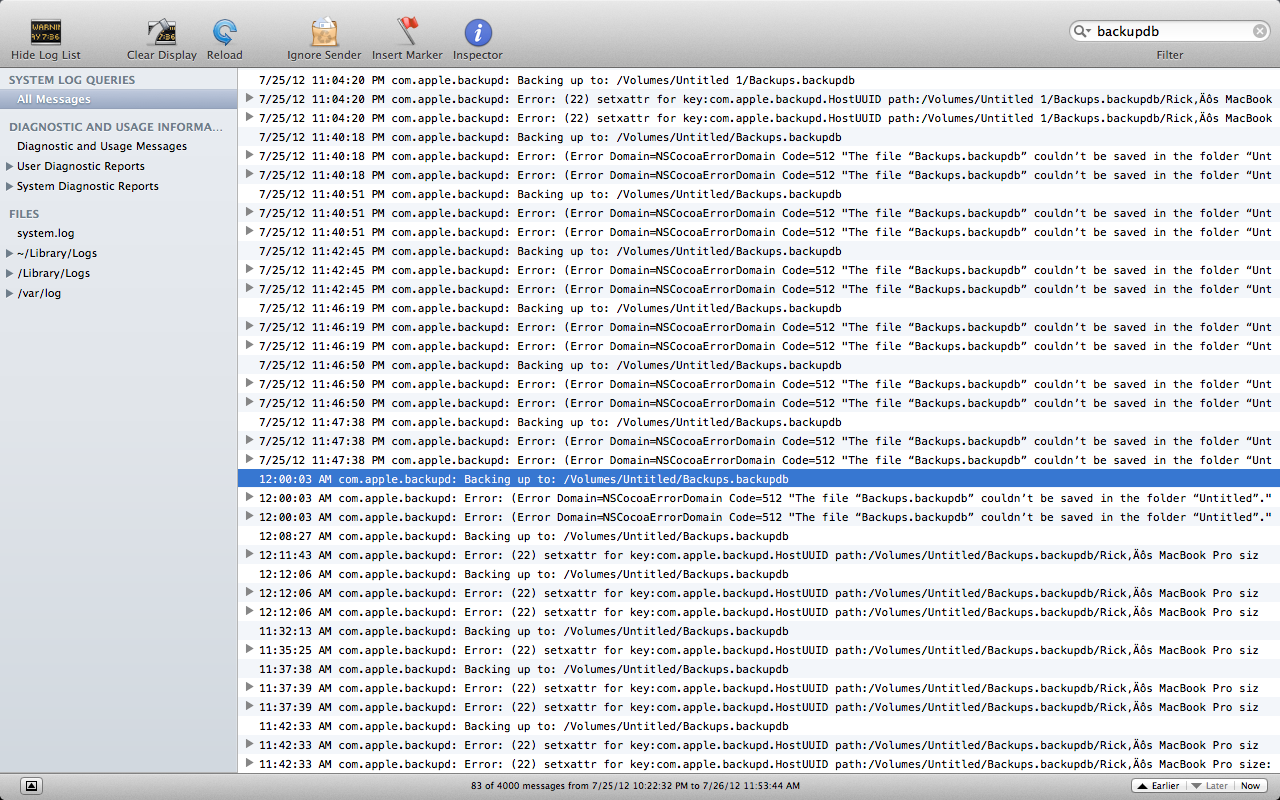Image resolution: width=1280 pixels, height=800 pixels.
Task: Click the Hide Log List icon
Action: tap(46, 32)
